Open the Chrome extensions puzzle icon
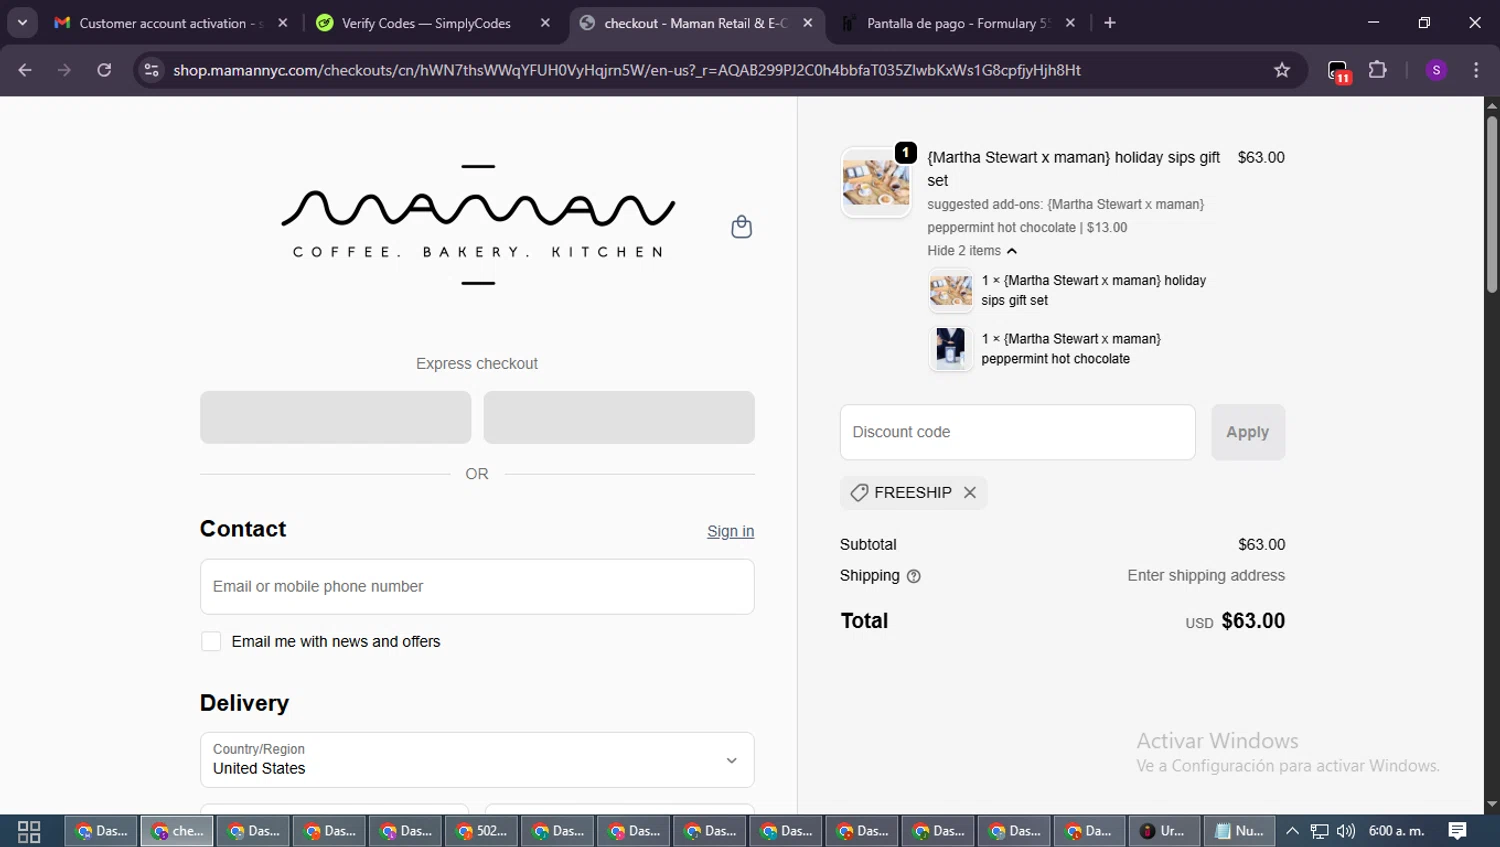 click(1377, 70)
